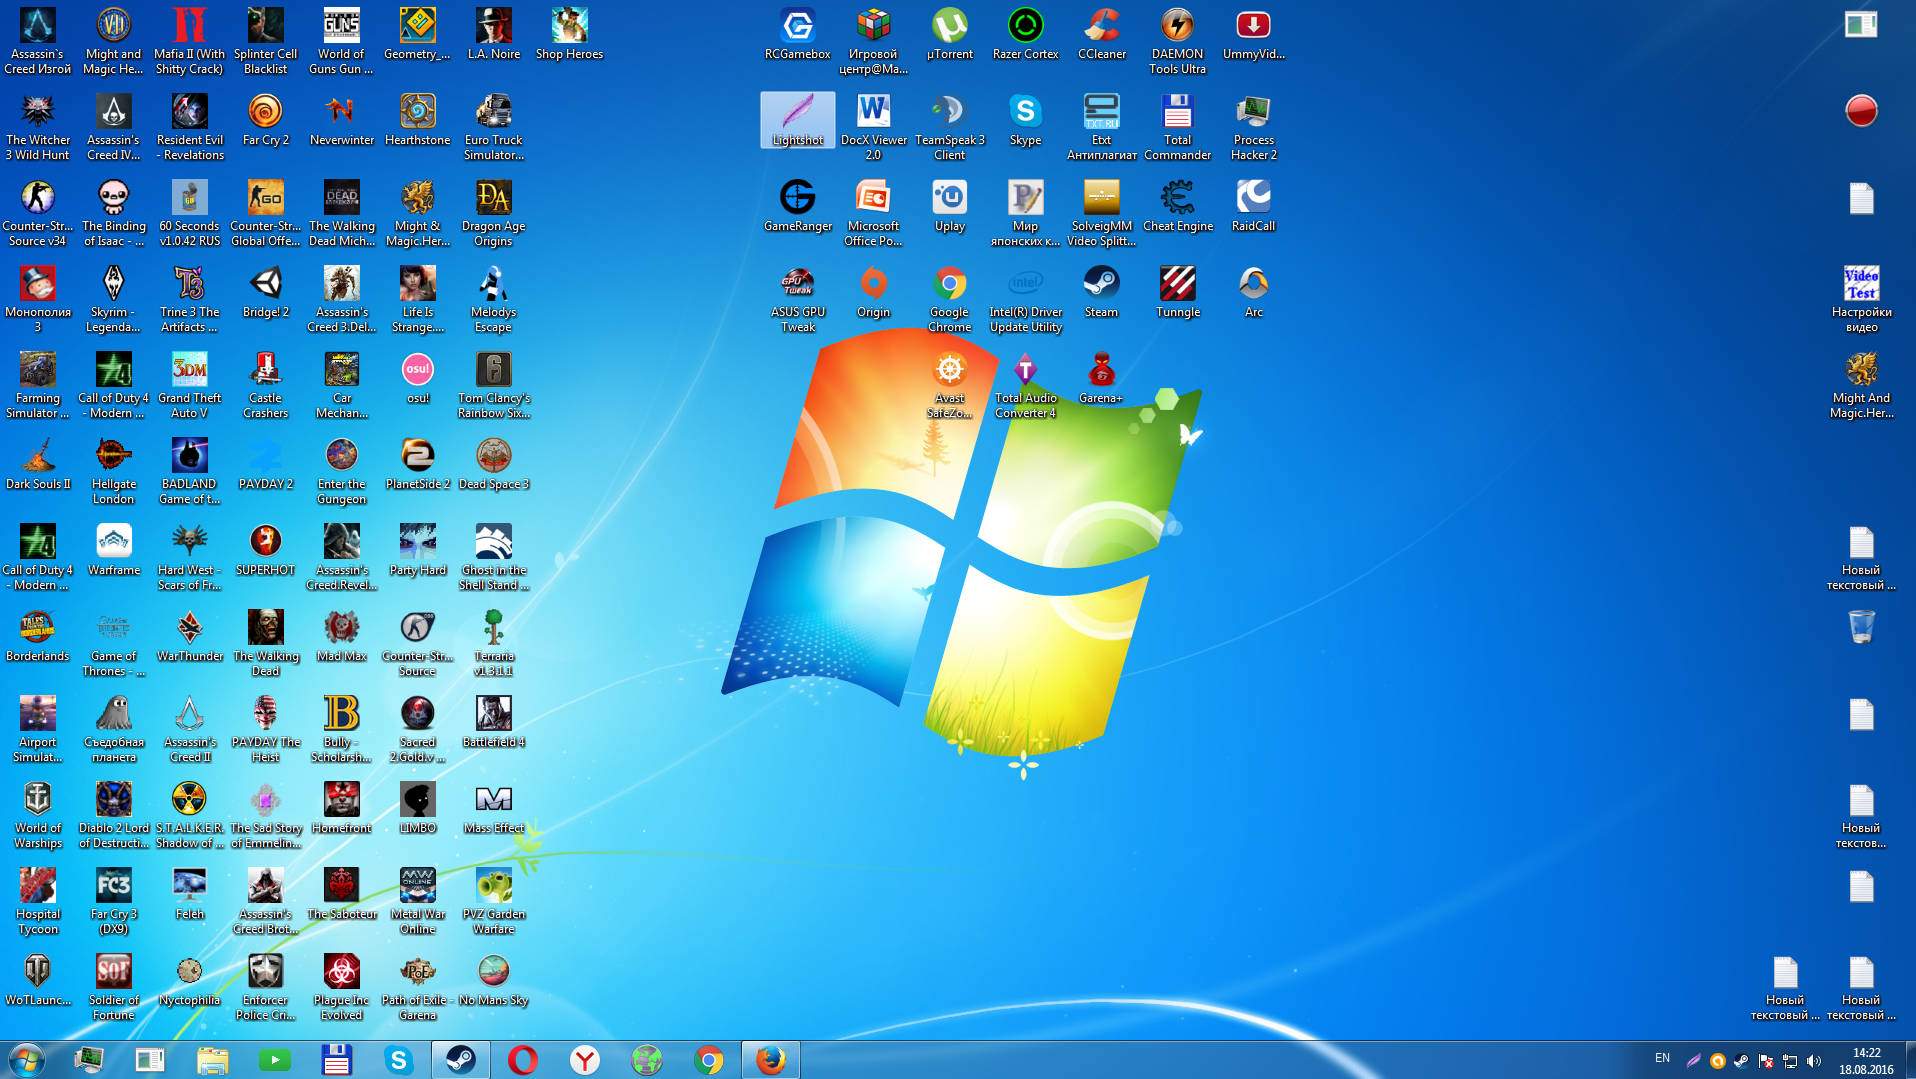Click the Lightshot desktop icon
Image resolution: width=1916 pixels, height=1079 pixels.
click(x=797, y=120)
